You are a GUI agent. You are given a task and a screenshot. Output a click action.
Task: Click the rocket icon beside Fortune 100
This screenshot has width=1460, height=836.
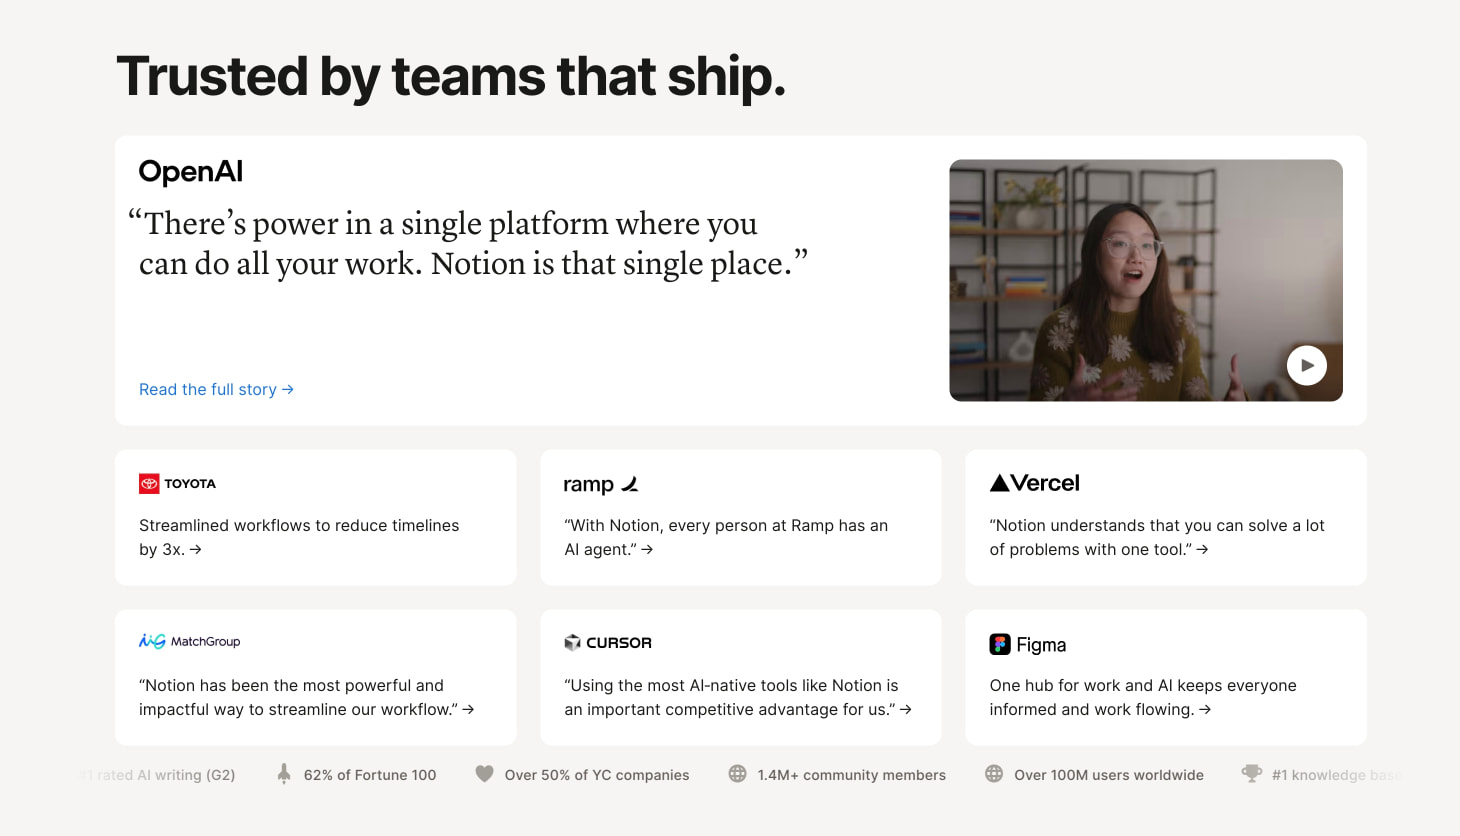tap(284, 774)
